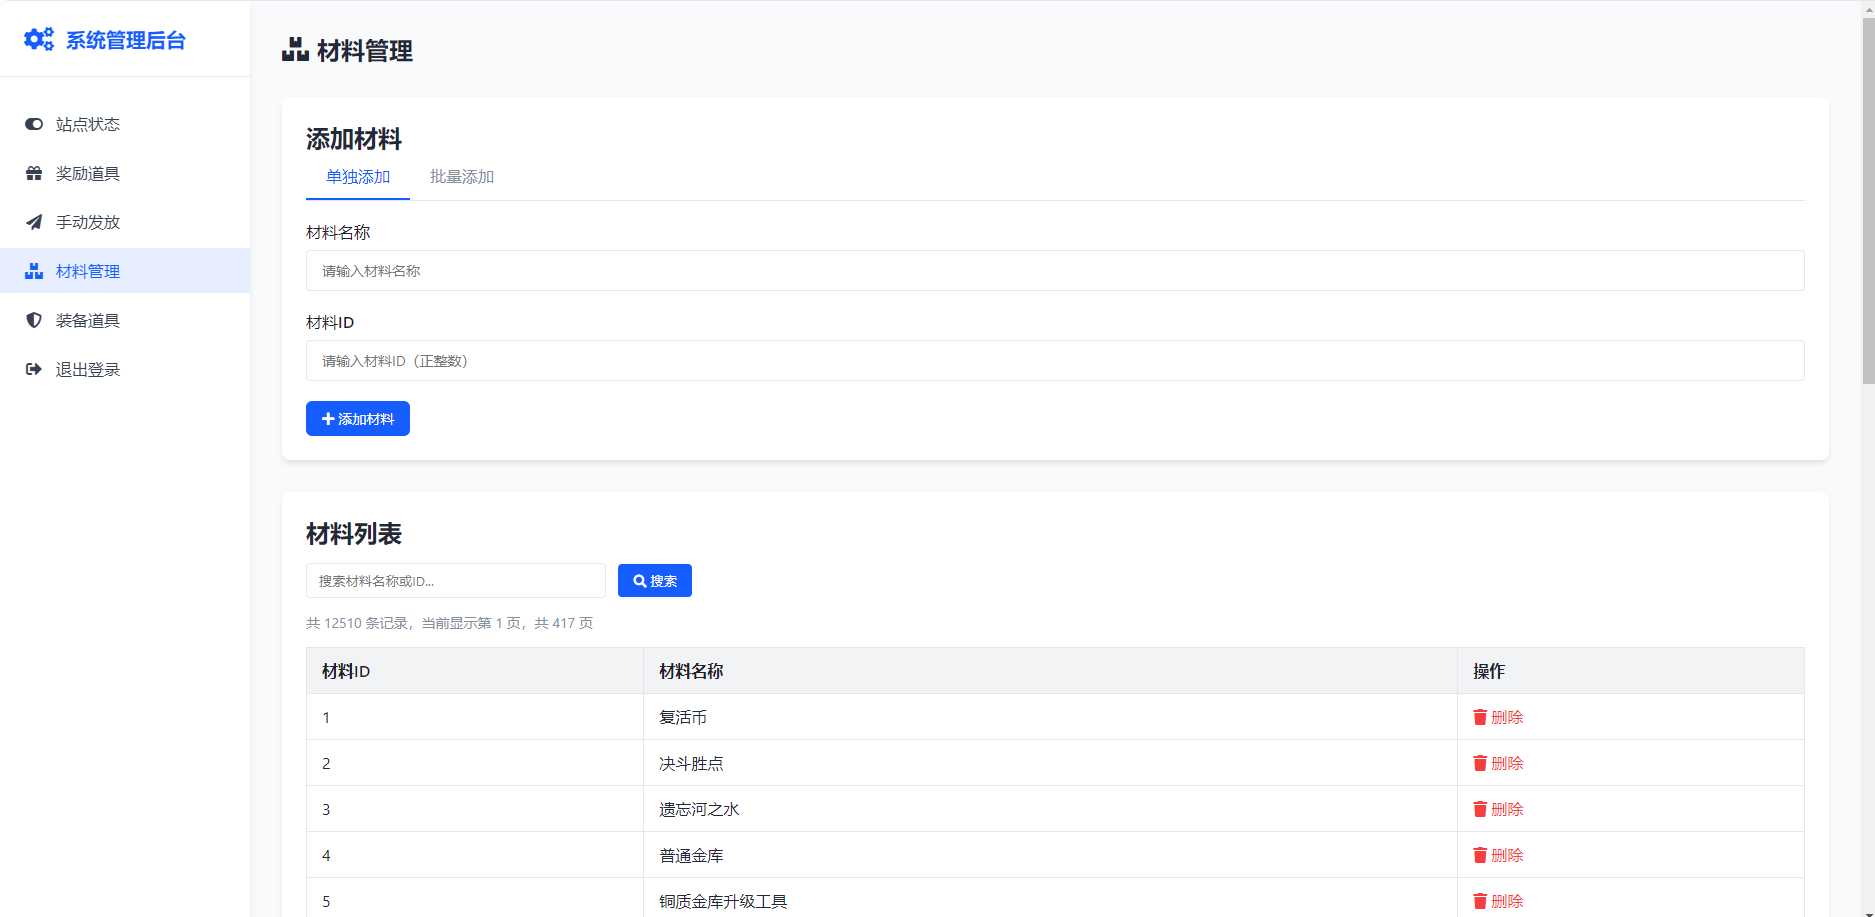Click into the 材料ID input field
This screenshot has height=917, width=1875.
[1054, 361]
